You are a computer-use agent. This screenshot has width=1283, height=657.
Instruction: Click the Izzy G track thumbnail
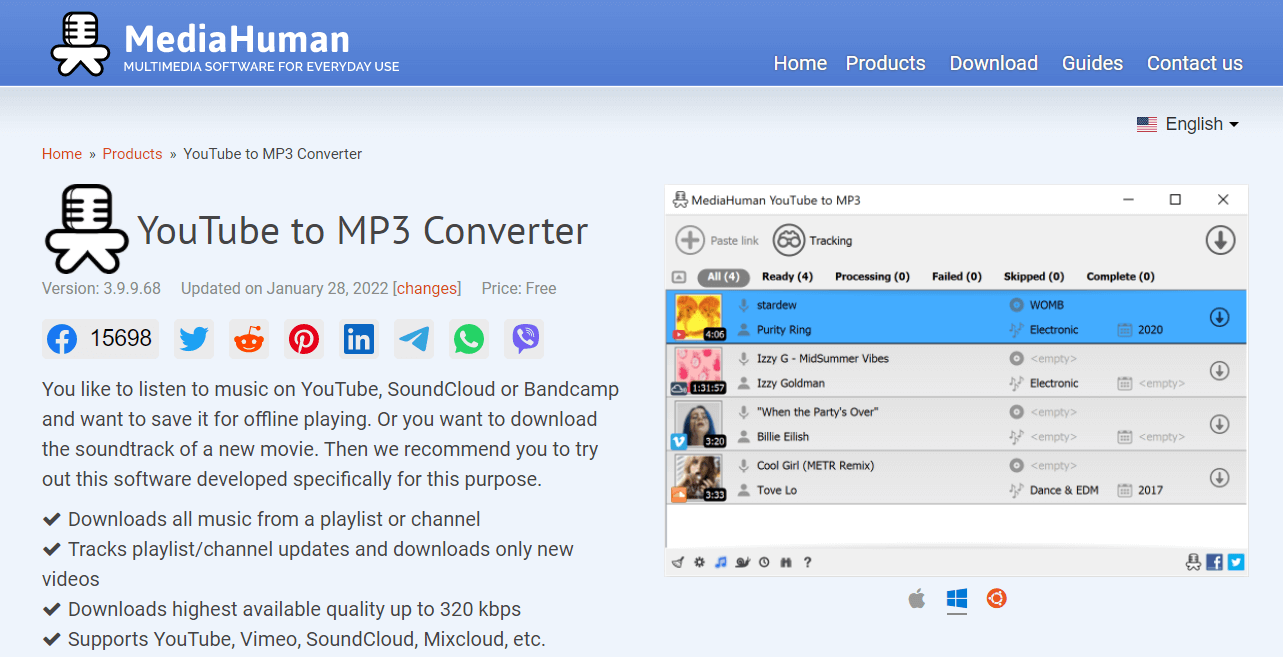pyautogui.click(x=700, y=371)
